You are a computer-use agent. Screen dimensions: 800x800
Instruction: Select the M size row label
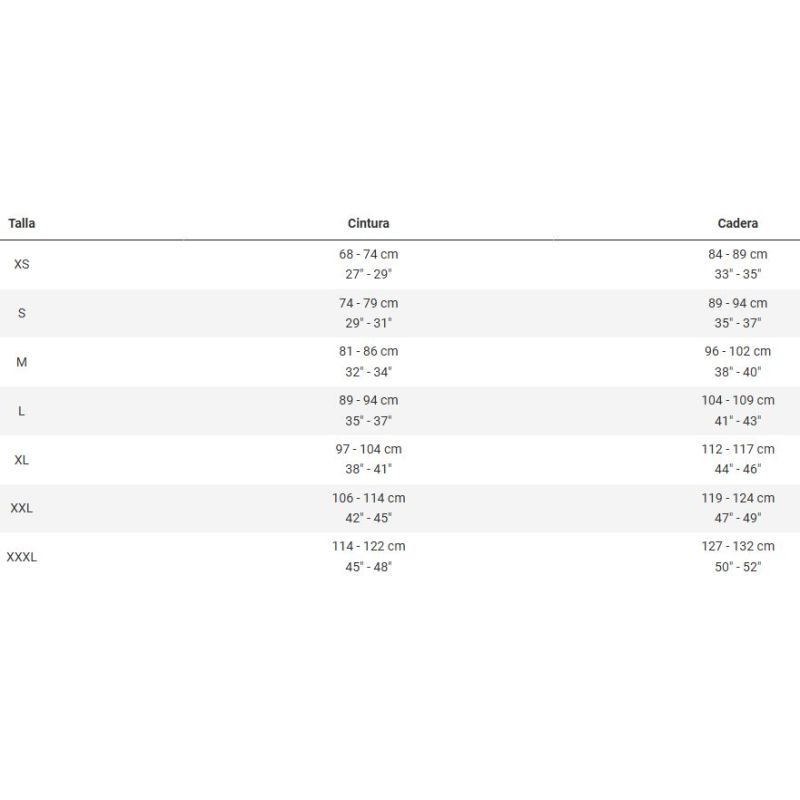21,362
